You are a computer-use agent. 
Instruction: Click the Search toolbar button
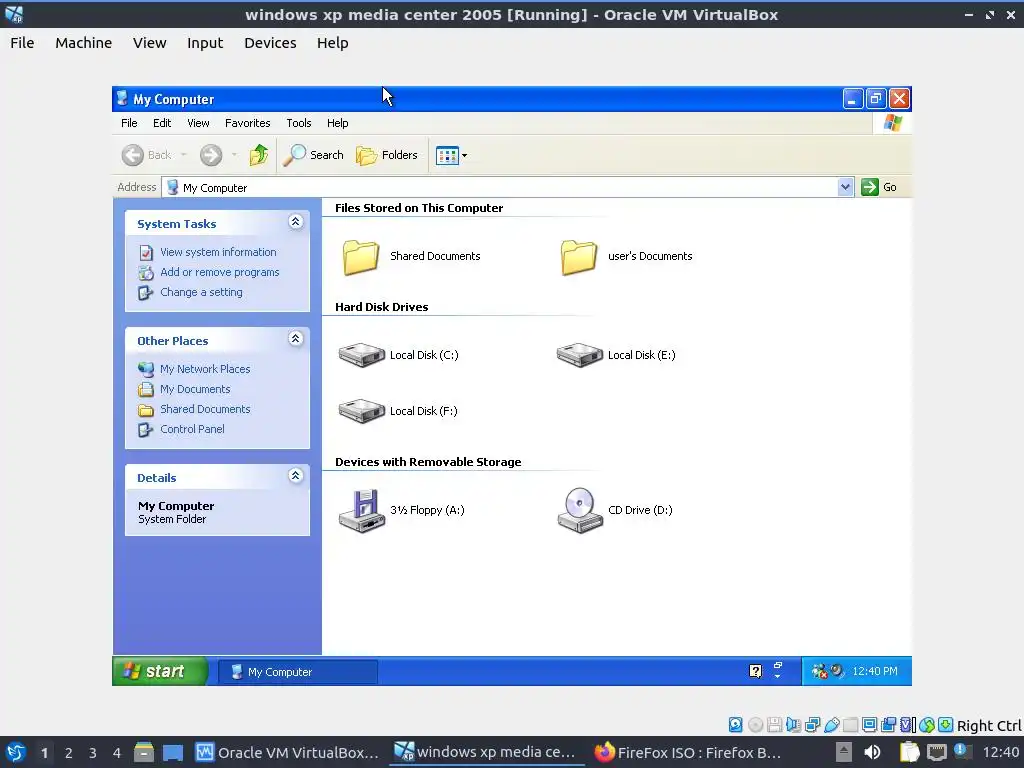(x=313, y=155)
